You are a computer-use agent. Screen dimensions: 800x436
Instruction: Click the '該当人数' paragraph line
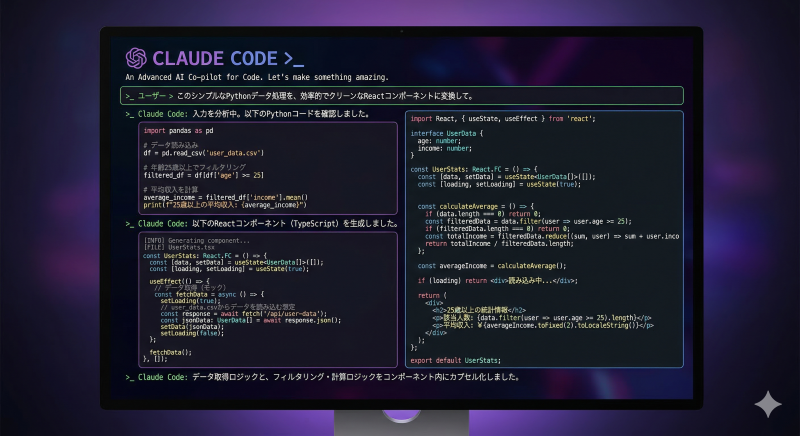coord(541,318)
